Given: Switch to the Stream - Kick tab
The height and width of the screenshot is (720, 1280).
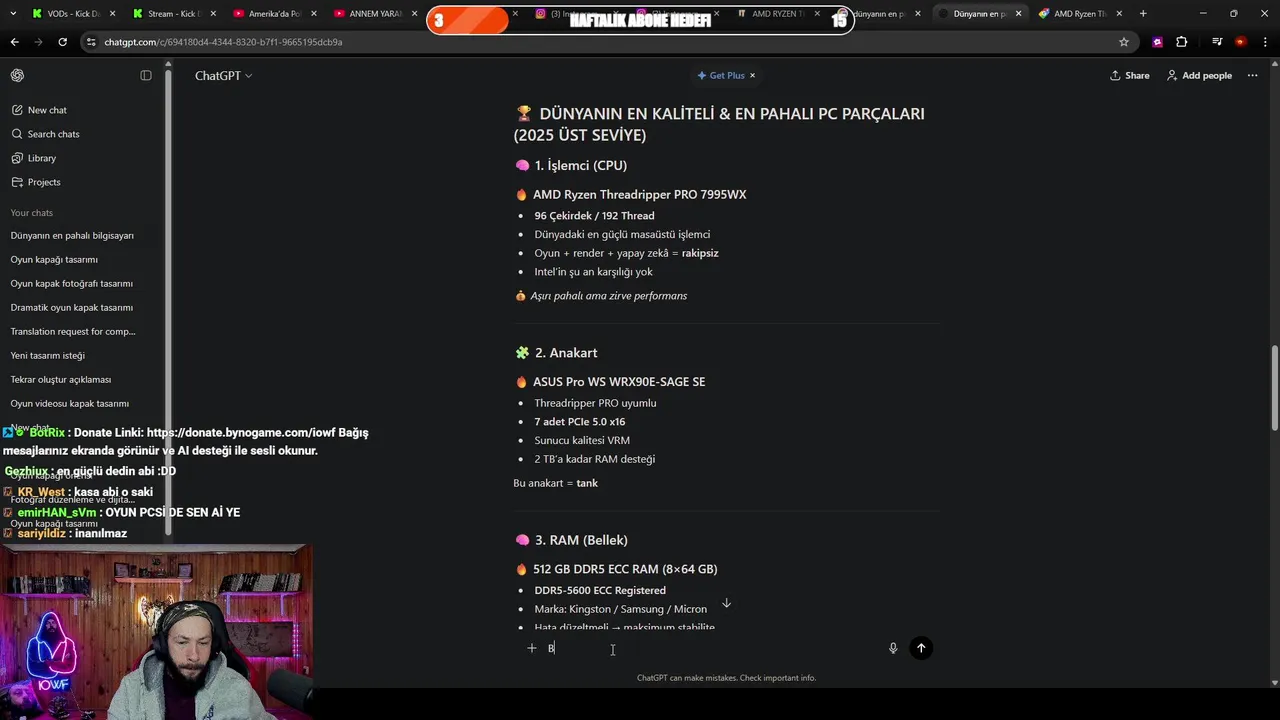Looking at the screenshot, I should pyautogui.click(x=172, y=14).
